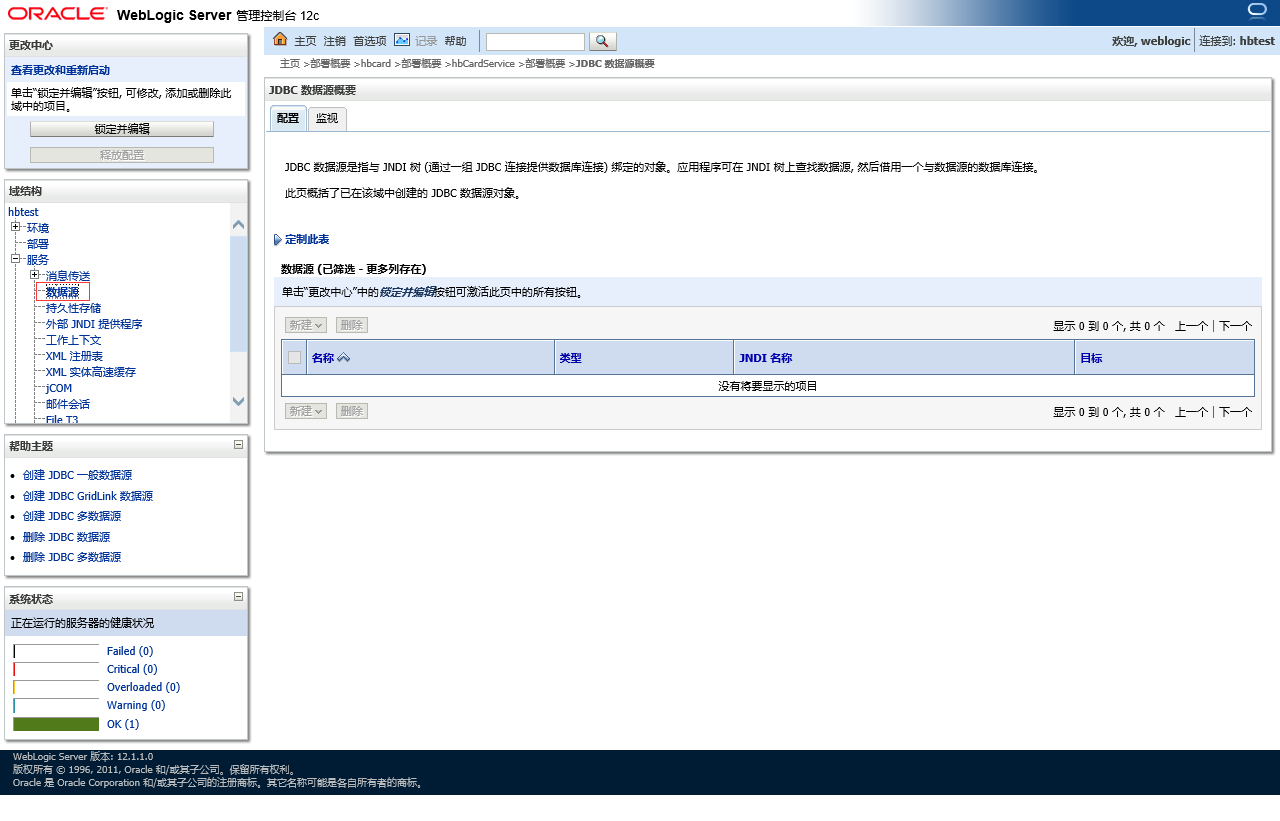
Task: Open help link 删除 JDBC 多数据源
Action: [72, 557]
